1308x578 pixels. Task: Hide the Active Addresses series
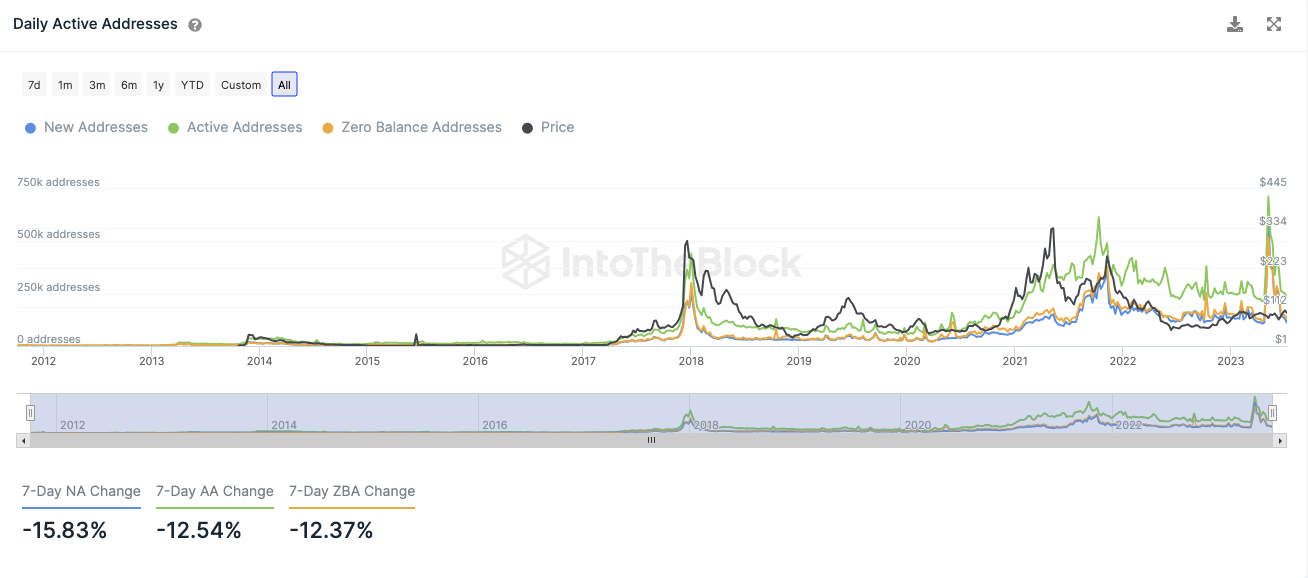click(x=235, y=127)
